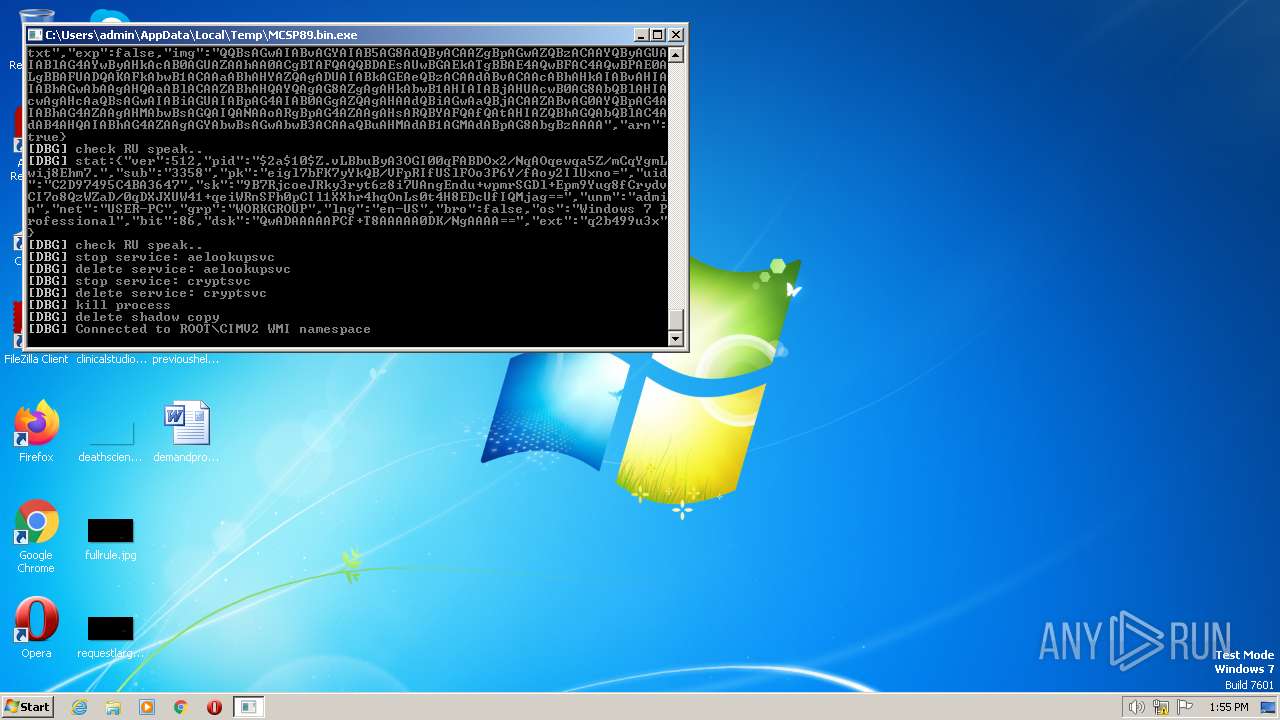Close the MCSP89.bin.exe console window
Viewport: 1280px width, 720px height.
pyautogui.click(x=676, y=35)
